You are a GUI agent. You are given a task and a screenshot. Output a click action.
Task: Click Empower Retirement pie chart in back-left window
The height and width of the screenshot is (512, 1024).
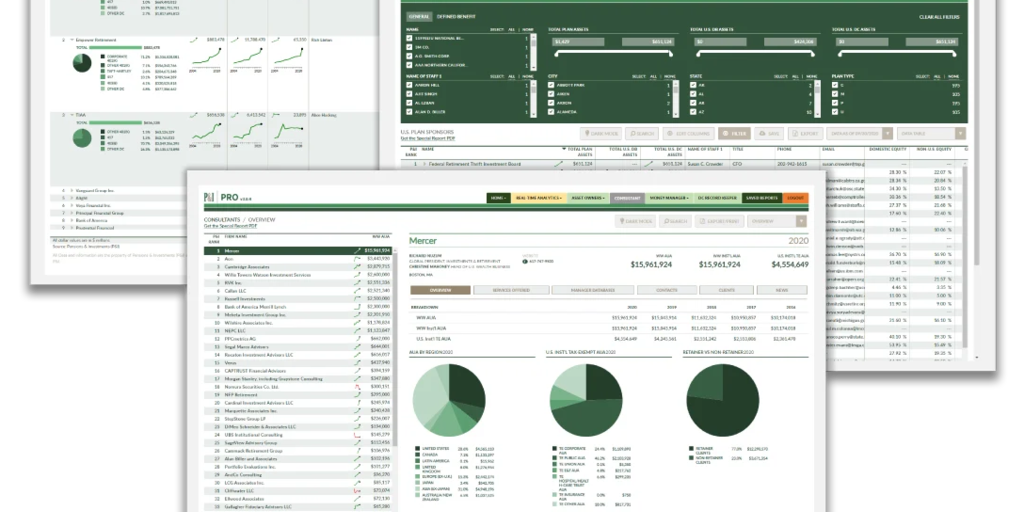pyautogui.click(x=82, y=63)
